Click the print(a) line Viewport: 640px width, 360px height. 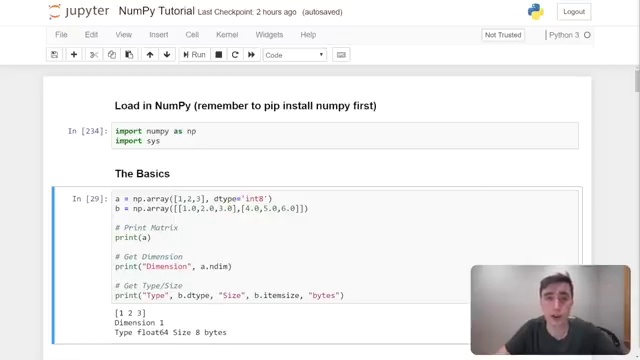(133, 238)
